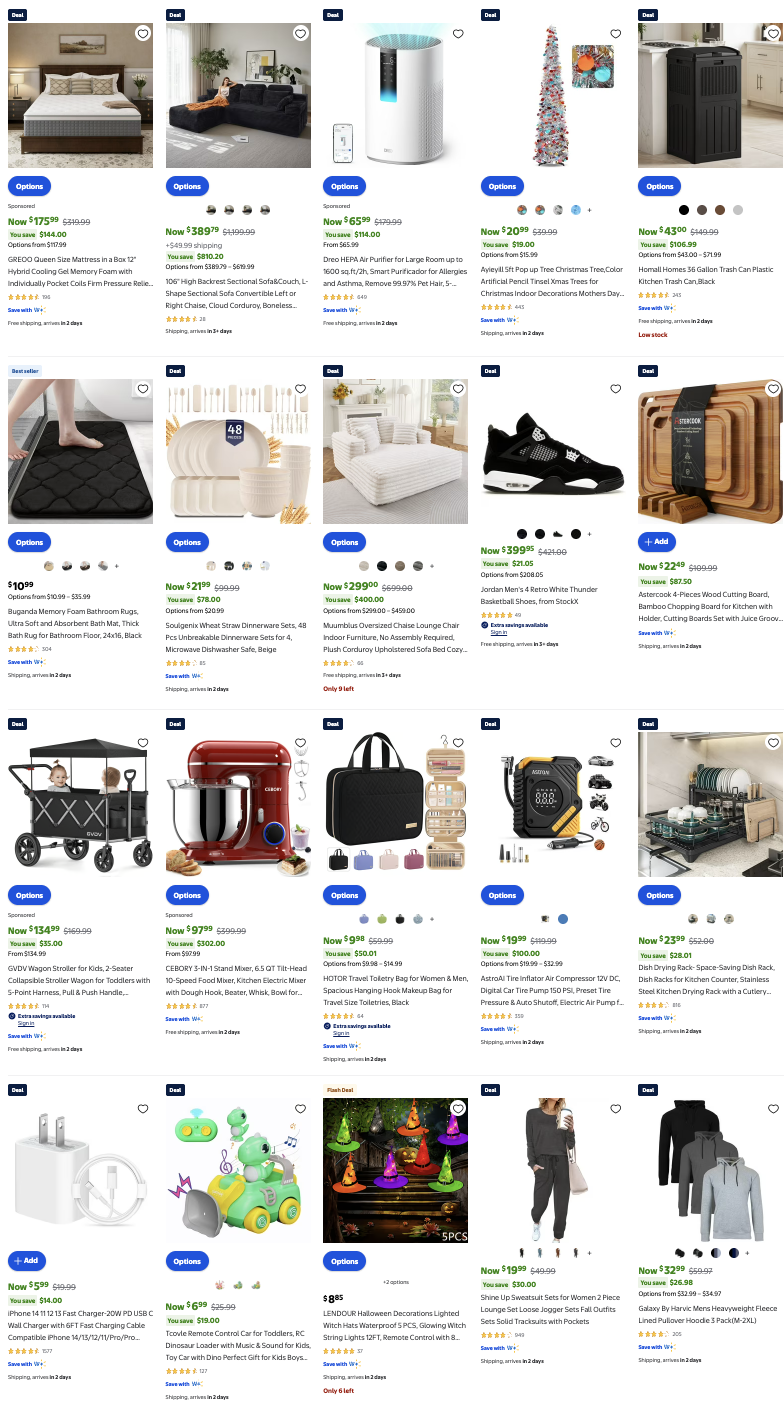Add Astercook cutting board set to cart
Image resolution: width=784 pixels, height=1412 pixels.
click(x=657, y=541)
